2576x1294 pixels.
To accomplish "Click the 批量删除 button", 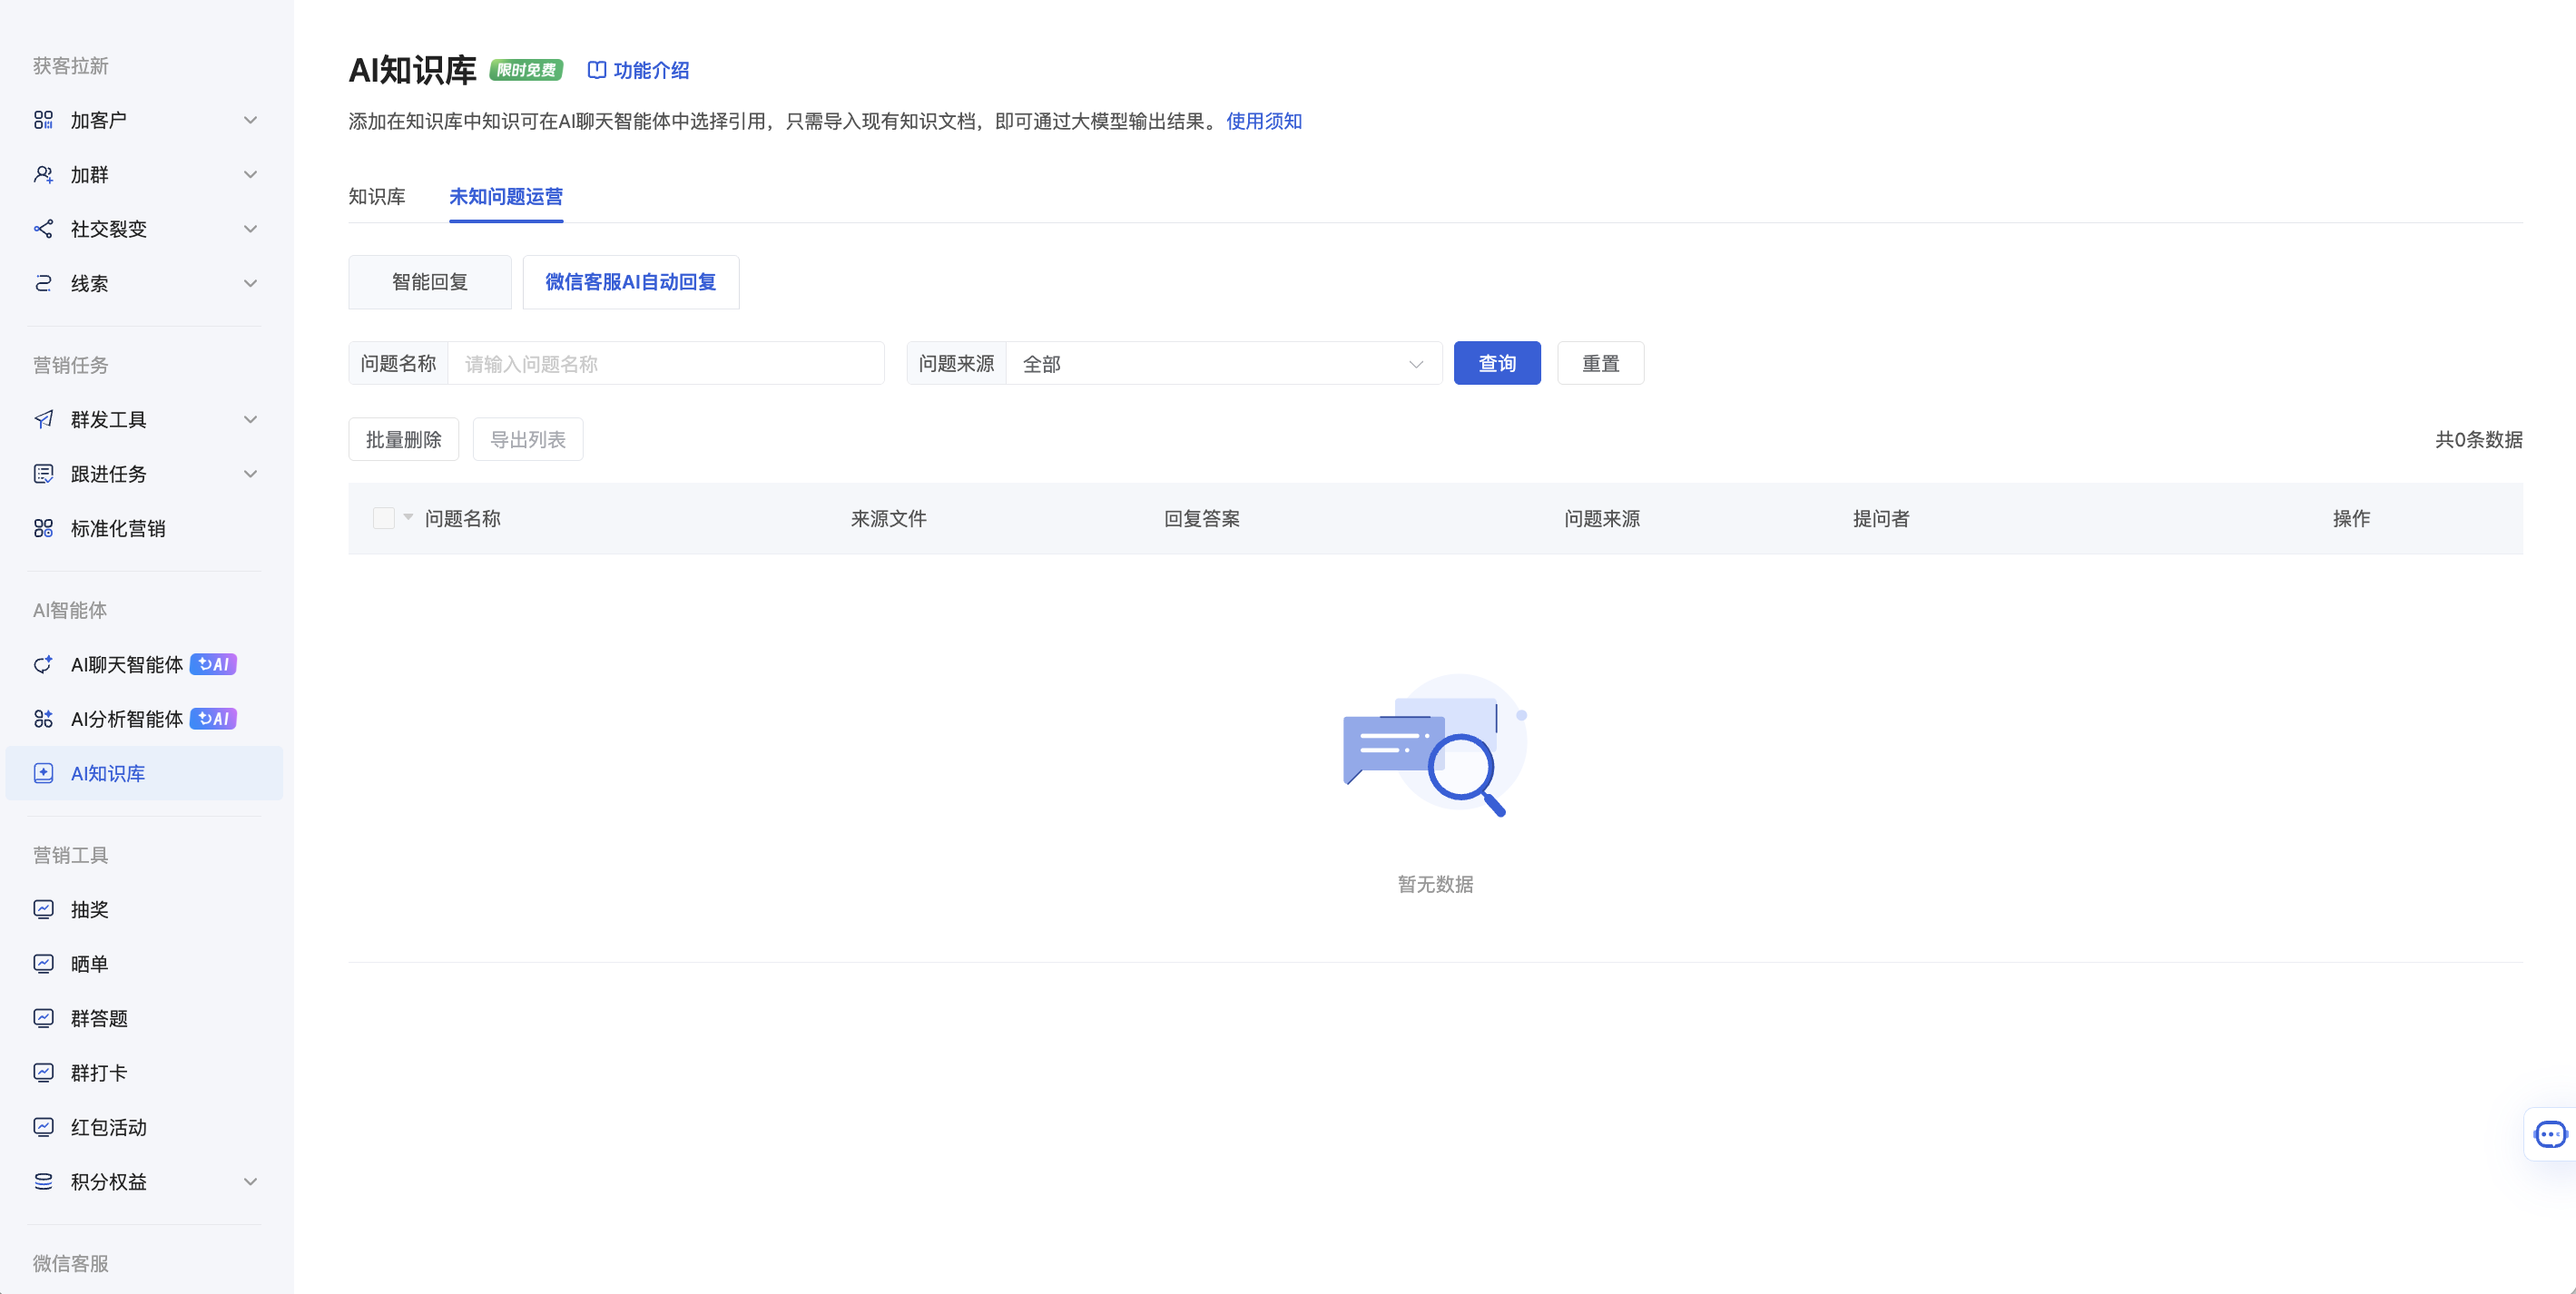I will click(x=404, y=439).
